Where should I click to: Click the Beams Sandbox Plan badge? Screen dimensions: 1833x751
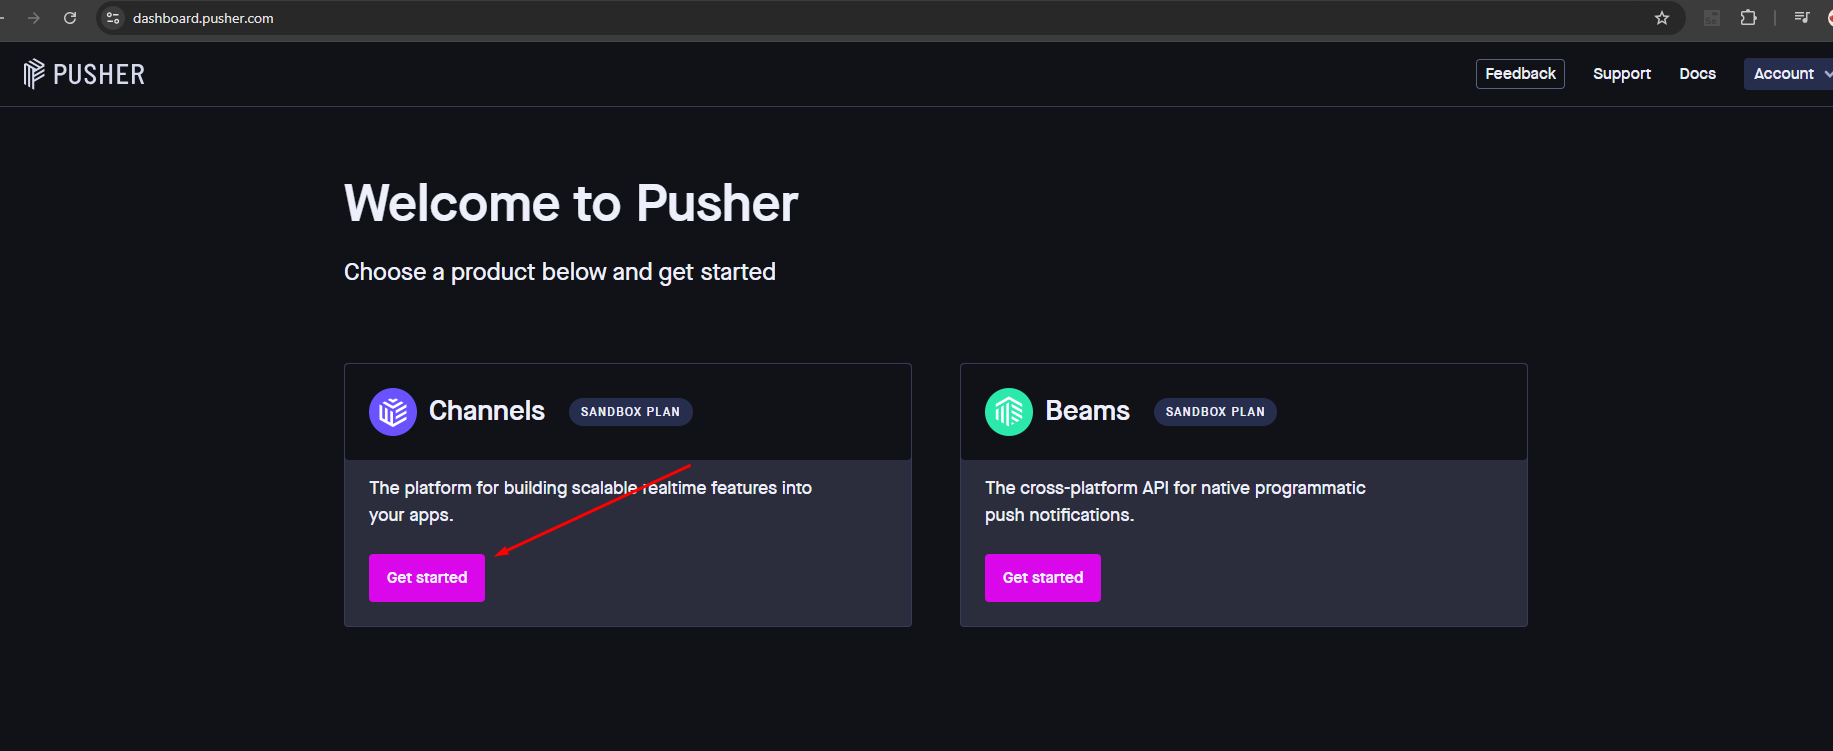click(x=1215, y=412)
